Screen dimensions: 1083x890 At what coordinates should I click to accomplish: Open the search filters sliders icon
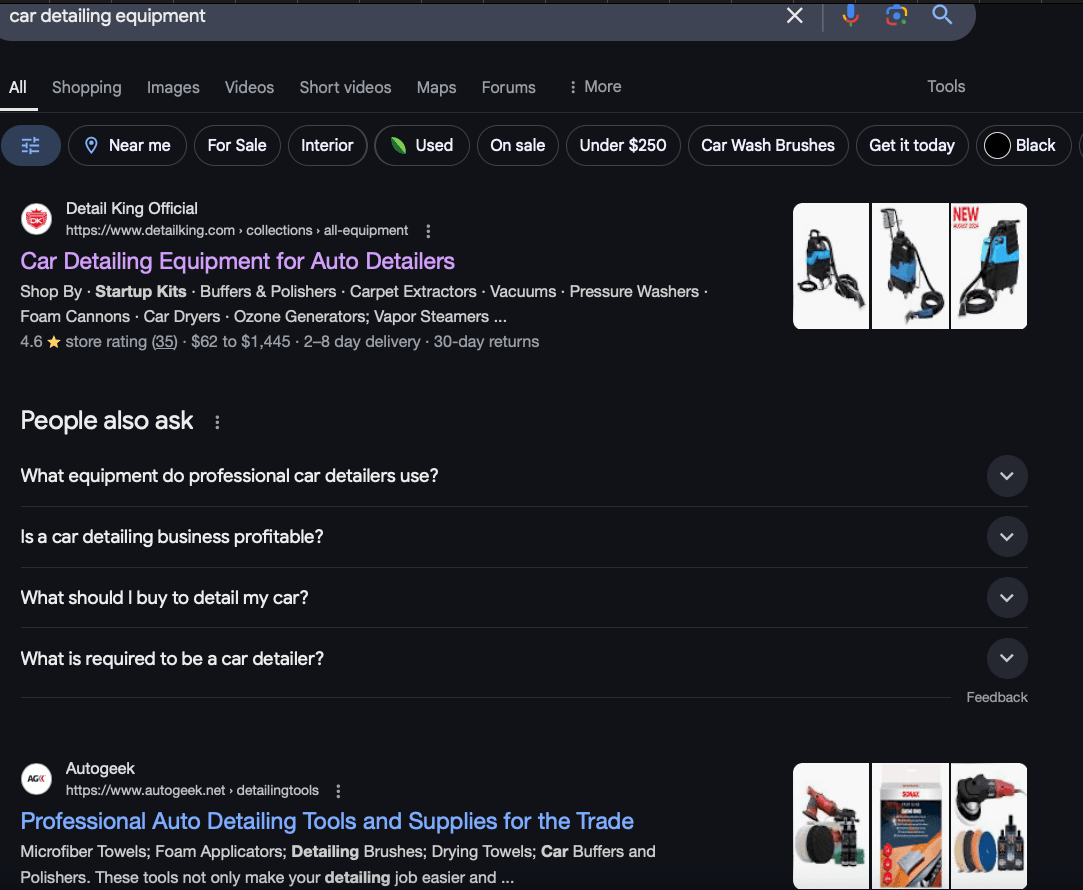[x=31, y=146]
